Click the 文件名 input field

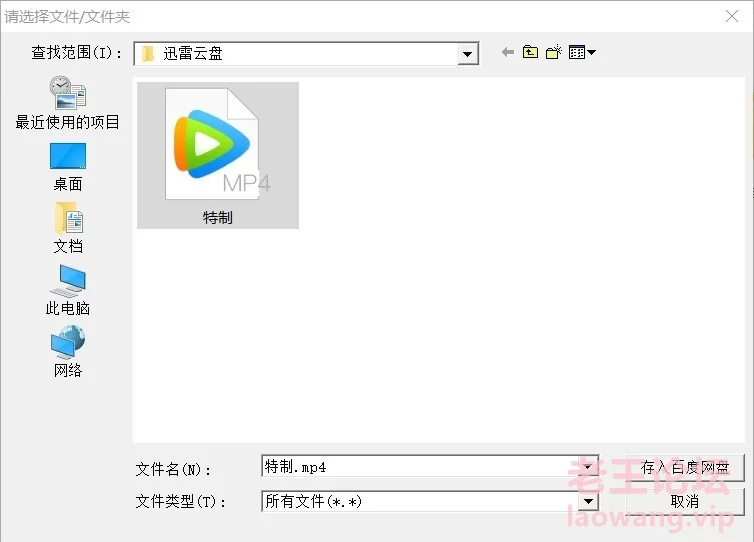419,466
